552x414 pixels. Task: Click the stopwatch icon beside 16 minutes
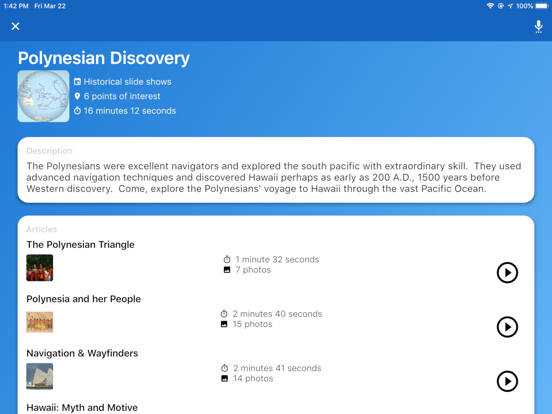point(77,111)
